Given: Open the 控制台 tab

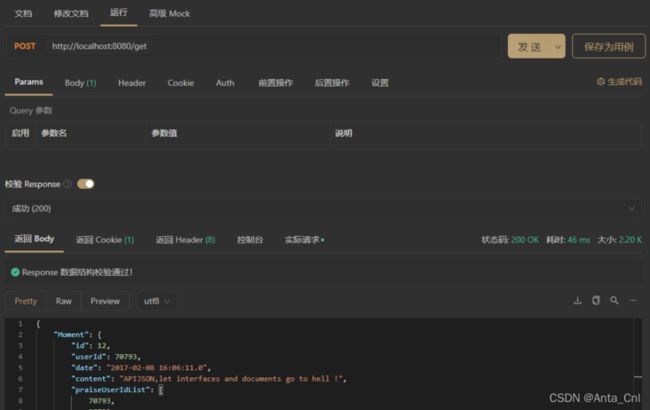Looking at the screenshot, I should point(250,240).
